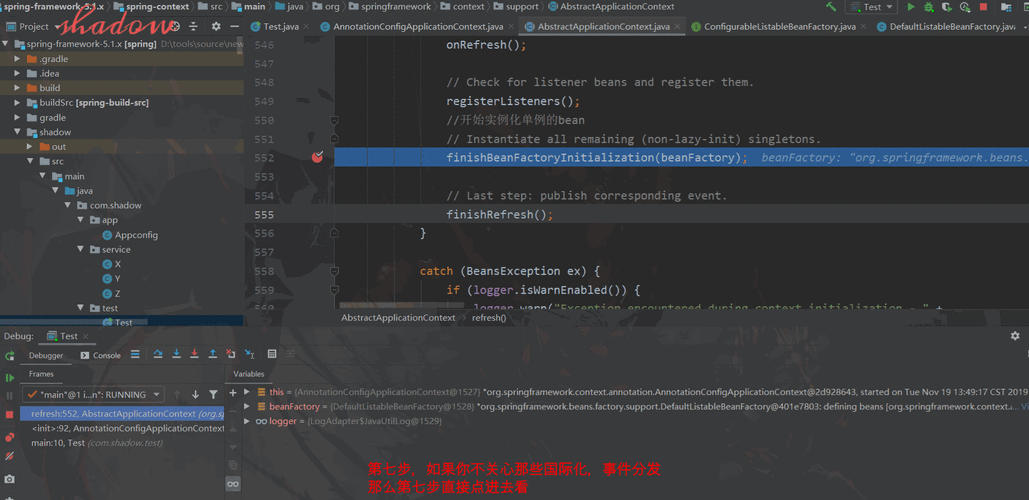Drop frame icon in debugger toolbar
Image resolution: width=1029 pixels, height=500 pixels.
coord(231,354)
